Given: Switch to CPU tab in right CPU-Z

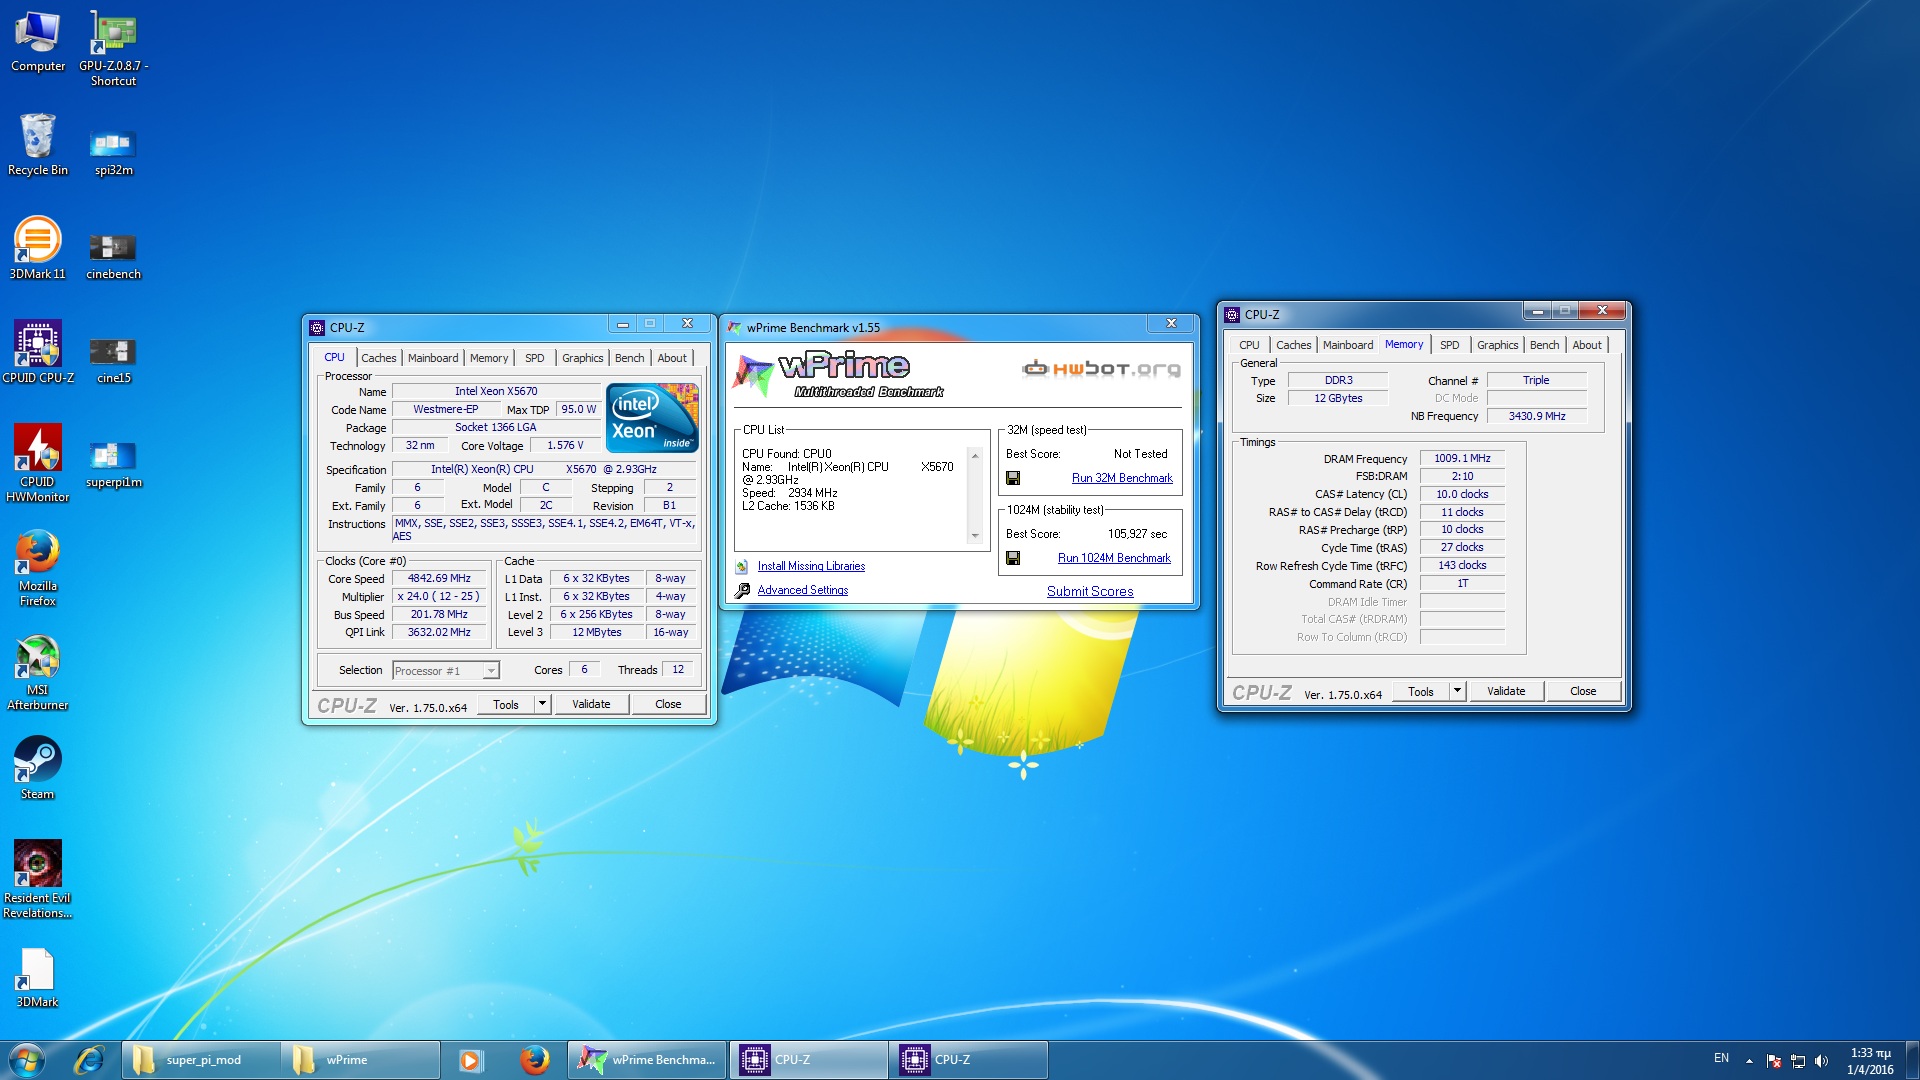Looking at the screenshot, I should pos(1250,345).
